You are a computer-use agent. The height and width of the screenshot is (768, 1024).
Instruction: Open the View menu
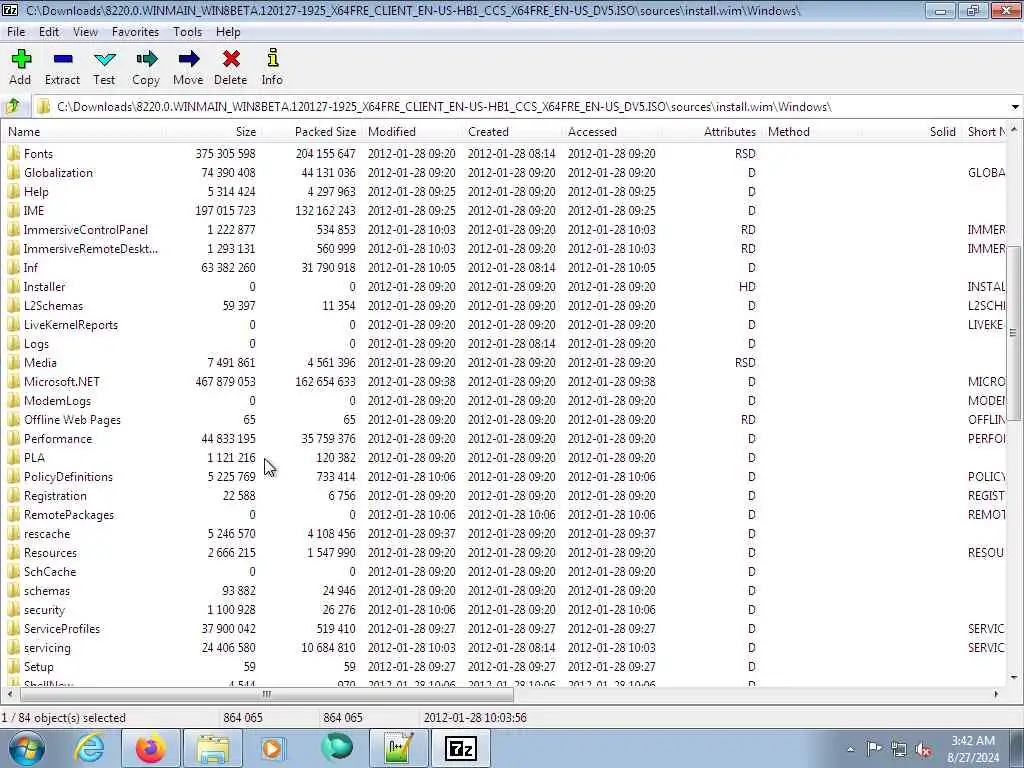coord(85,32)
